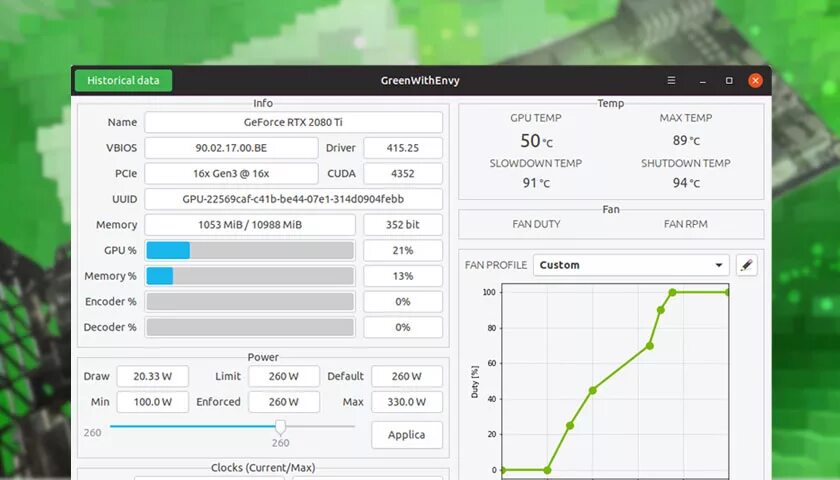840x480 pixels.
Task: Select the Memory 13% value field
Action: (403, 276)
